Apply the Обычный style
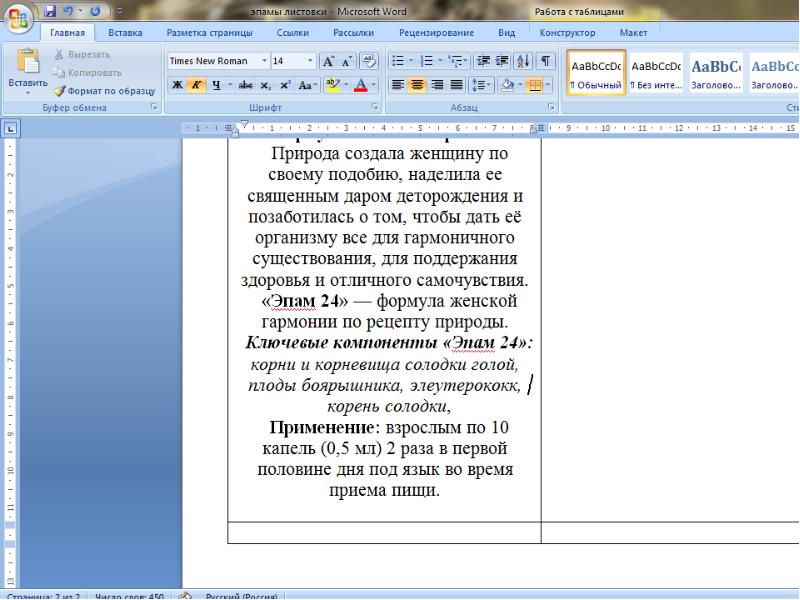The image size is (800, 600). click(x=596, y=74)
